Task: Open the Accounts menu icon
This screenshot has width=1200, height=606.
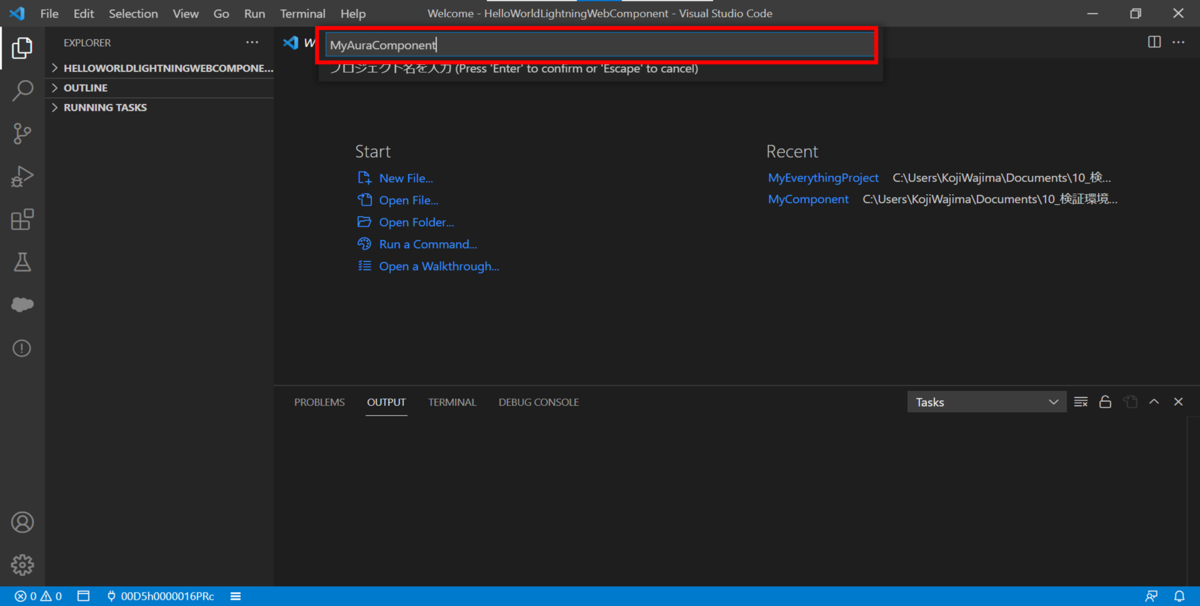Action: [22, 522]
